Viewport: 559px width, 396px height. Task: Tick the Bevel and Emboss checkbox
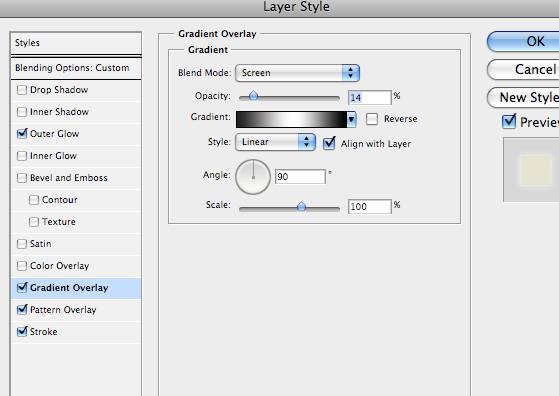tap(22, 178)
